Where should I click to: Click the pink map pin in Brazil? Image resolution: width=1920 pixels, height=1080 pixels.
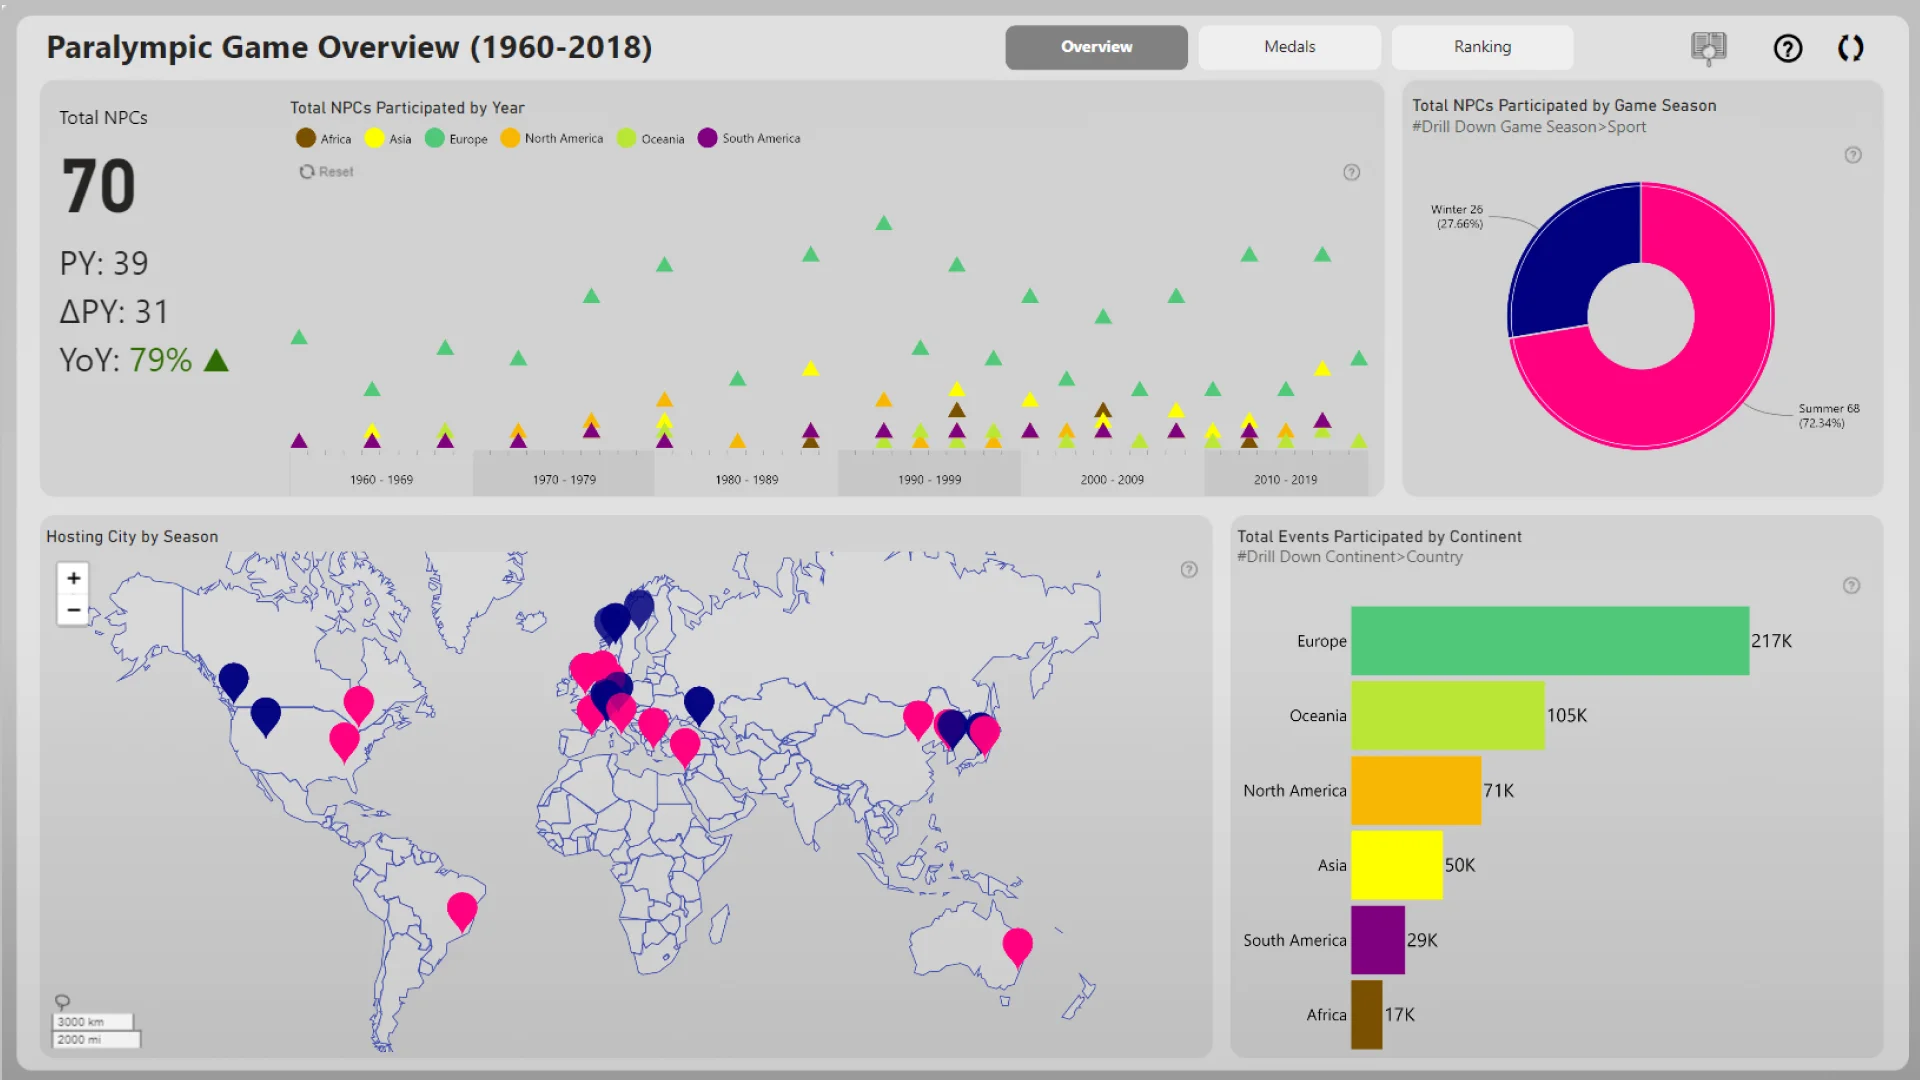point(462,909)
